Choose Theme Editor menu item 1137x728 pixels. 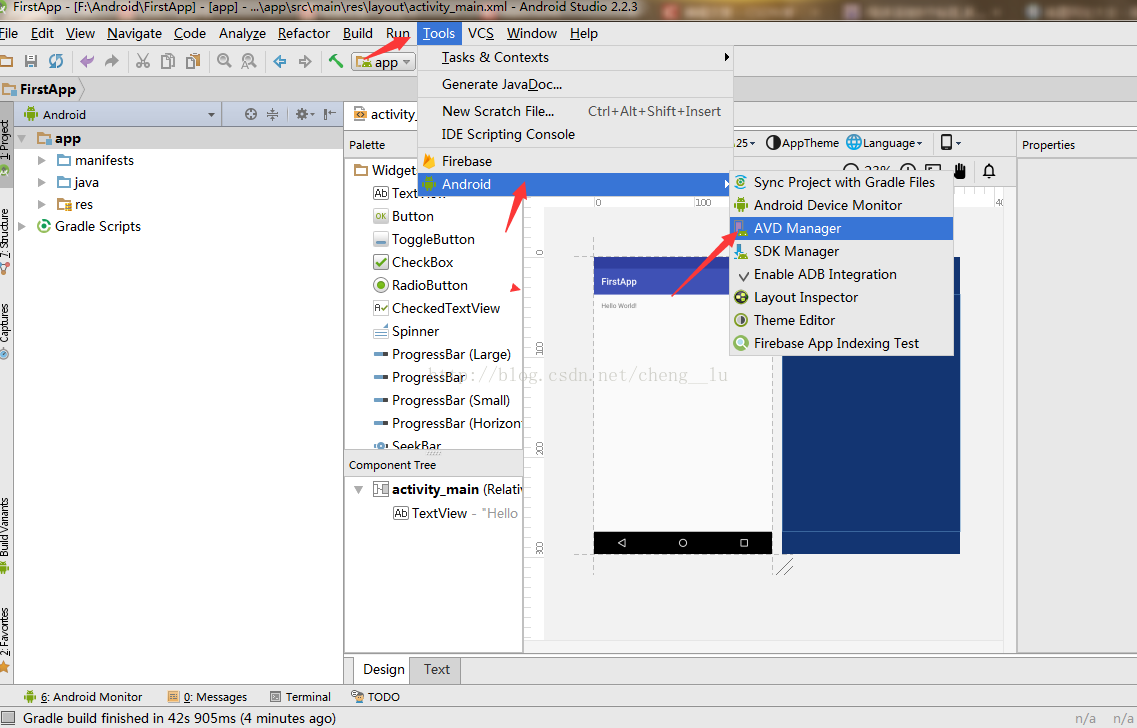coord(841,320)
